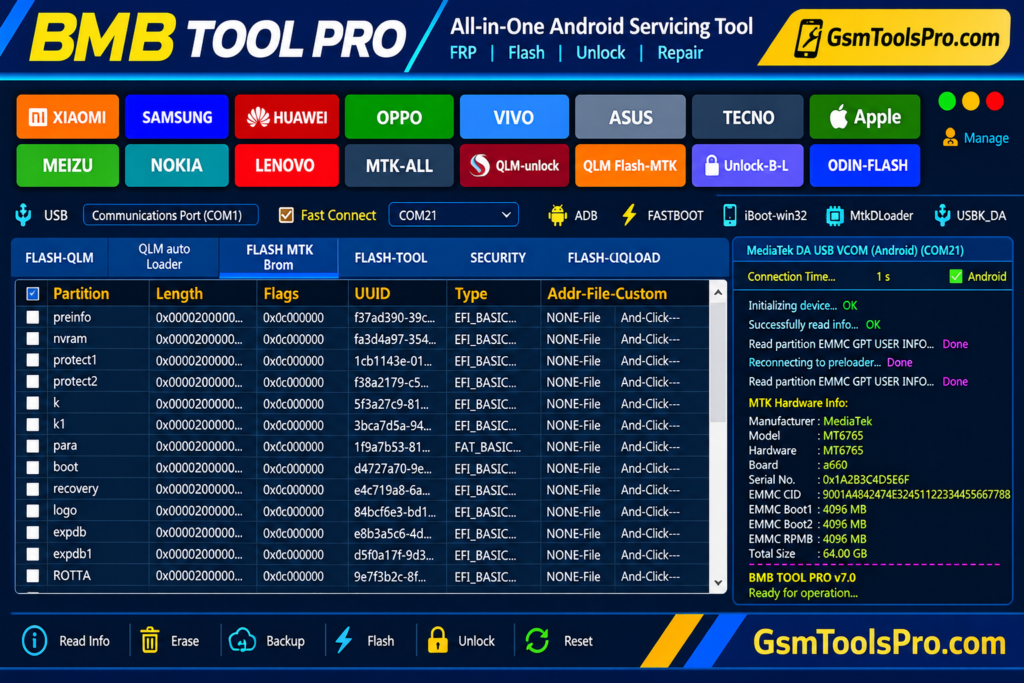Click the MT6765 Model value
This screenshot has width=1024, height=683.
[842, 436]
